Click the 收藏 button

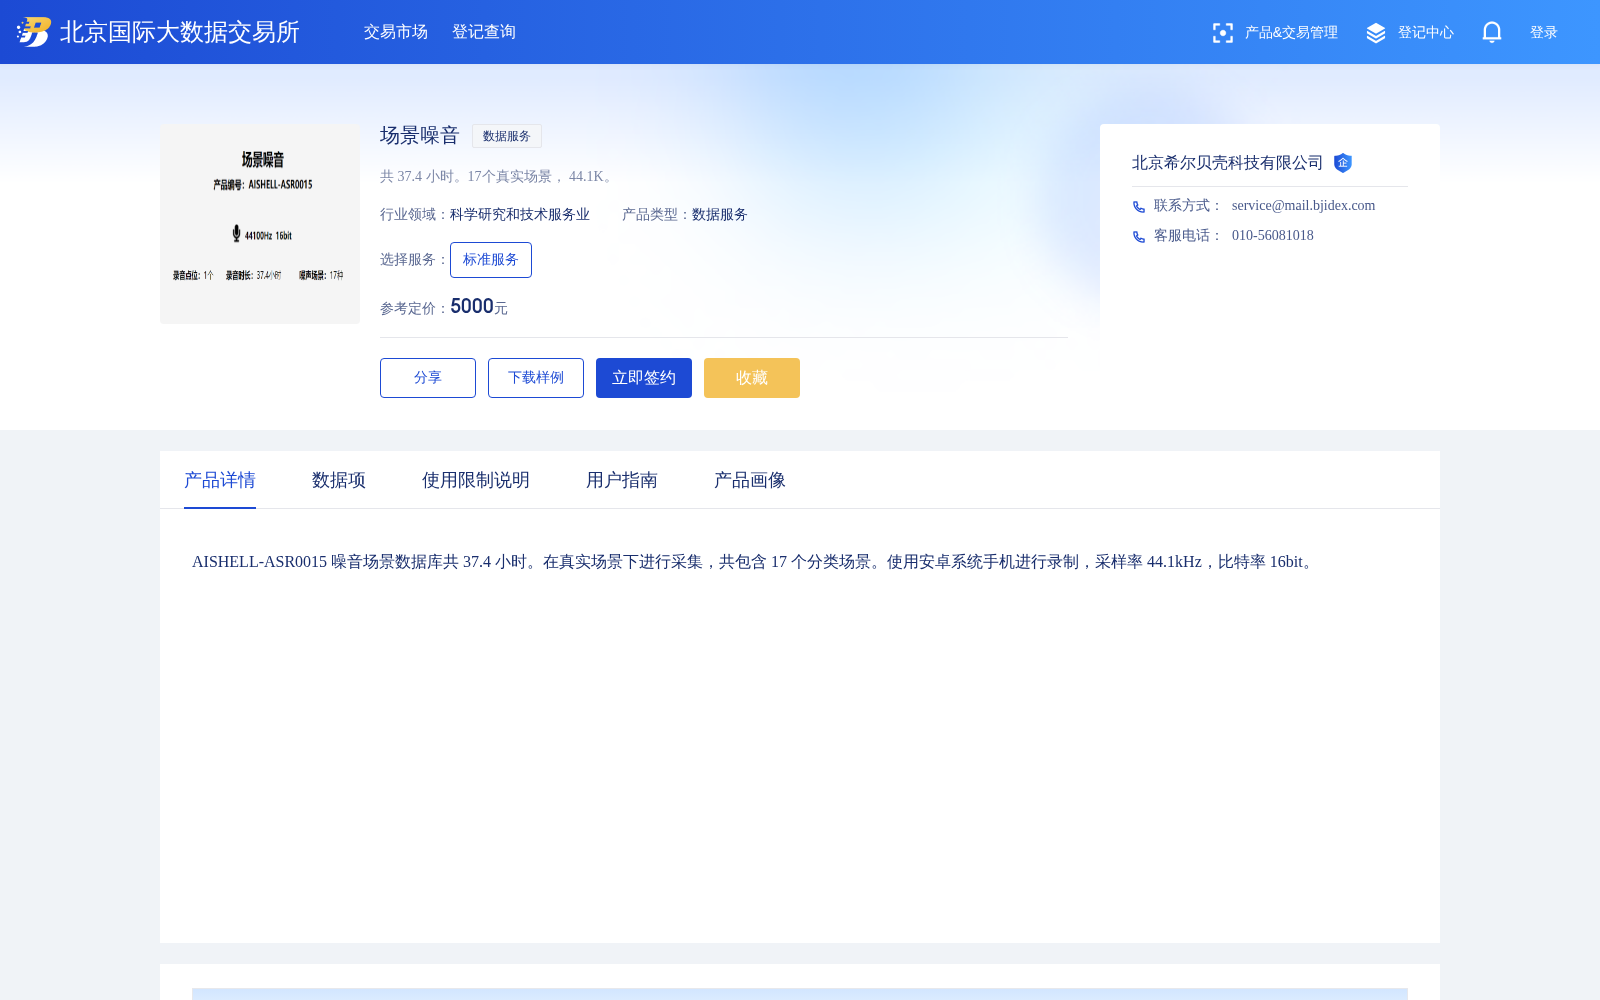coord(752,378)
